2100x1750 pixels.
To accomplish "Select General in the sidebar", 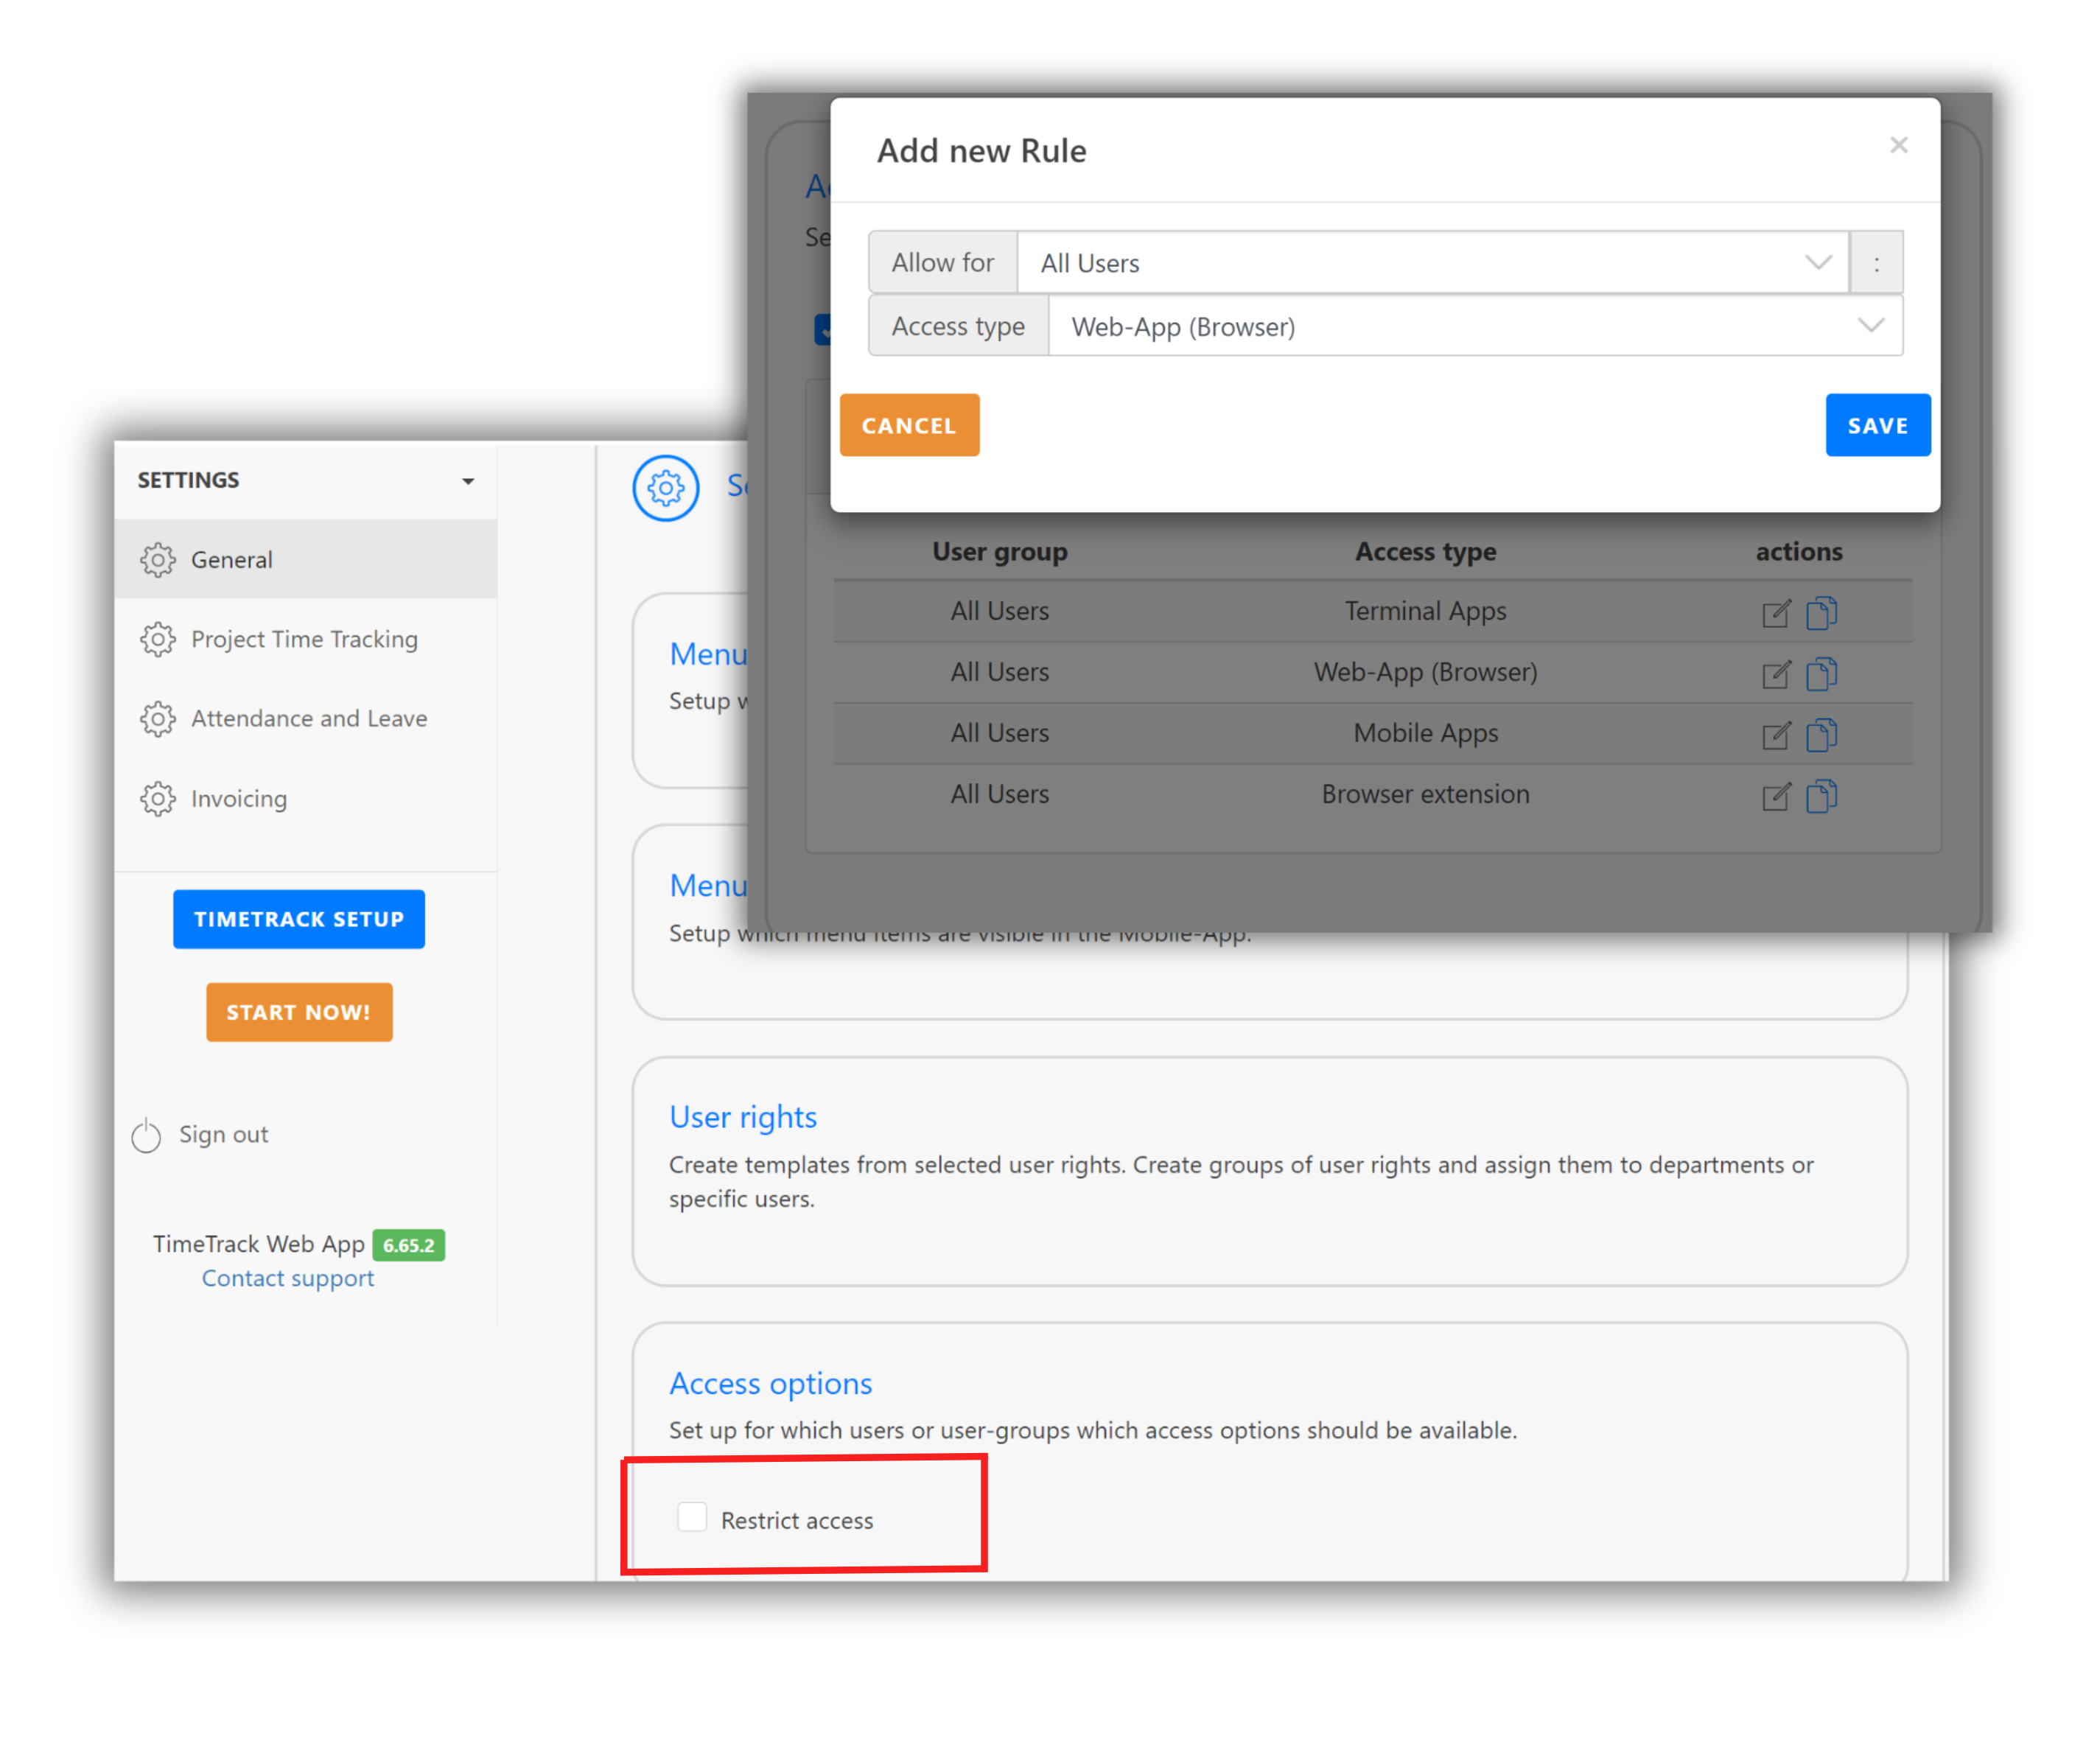I will pos(232,560).
